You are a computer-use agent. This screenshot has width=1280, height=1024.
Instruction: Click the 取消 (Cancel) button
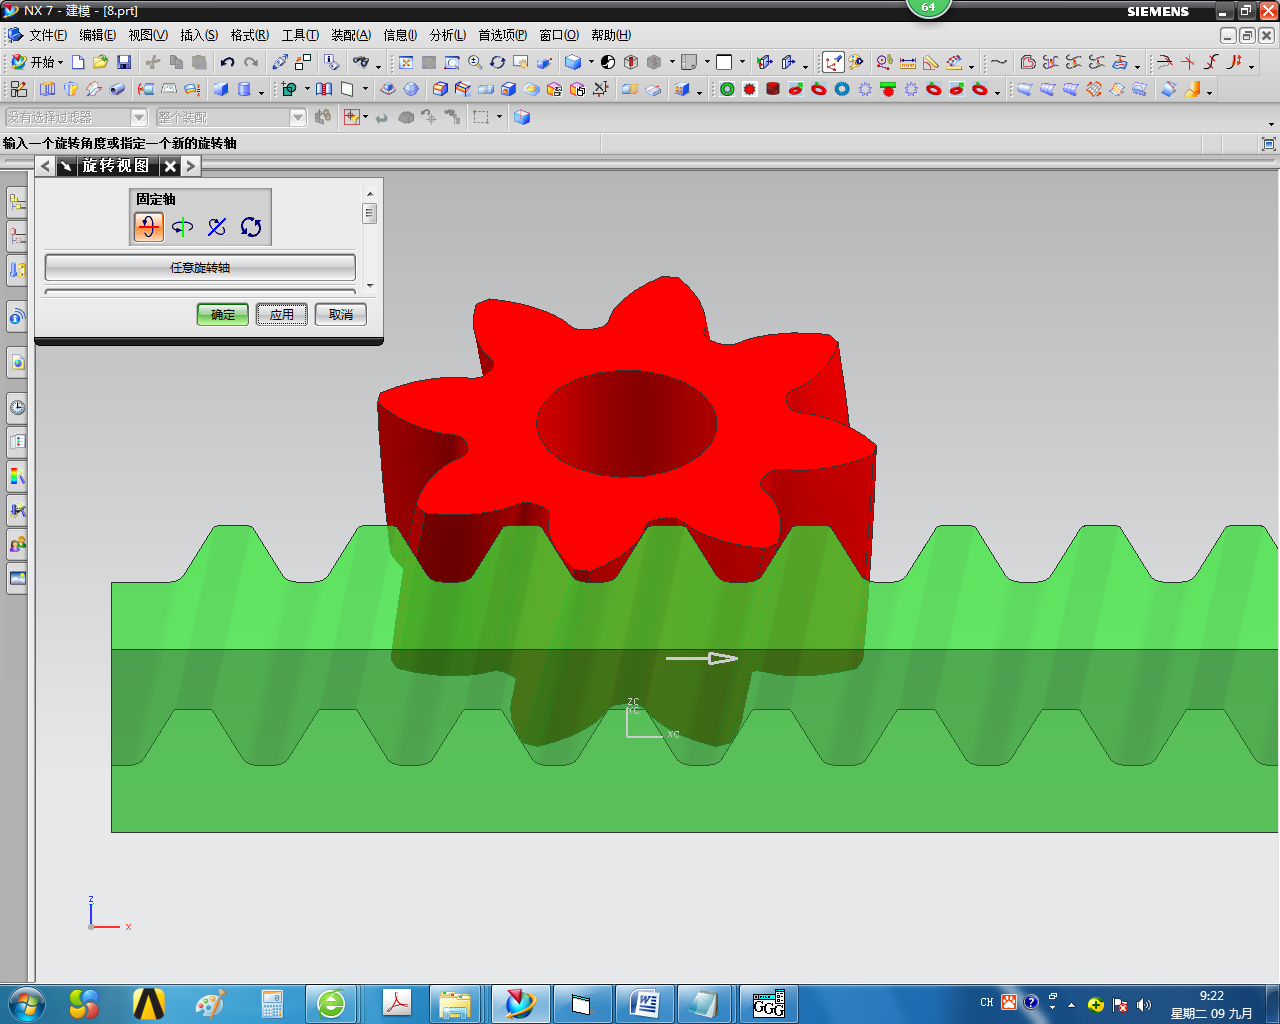tap(340, 314)
